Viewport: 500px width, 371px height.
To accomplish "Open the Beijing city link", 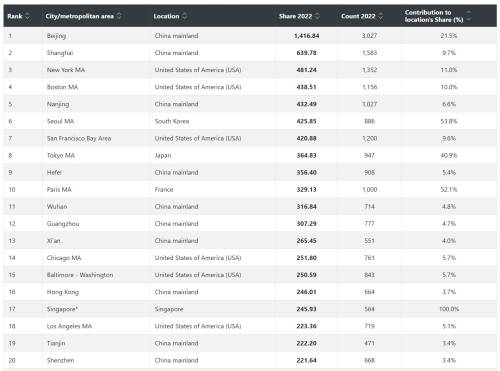I will click(56, 36).
